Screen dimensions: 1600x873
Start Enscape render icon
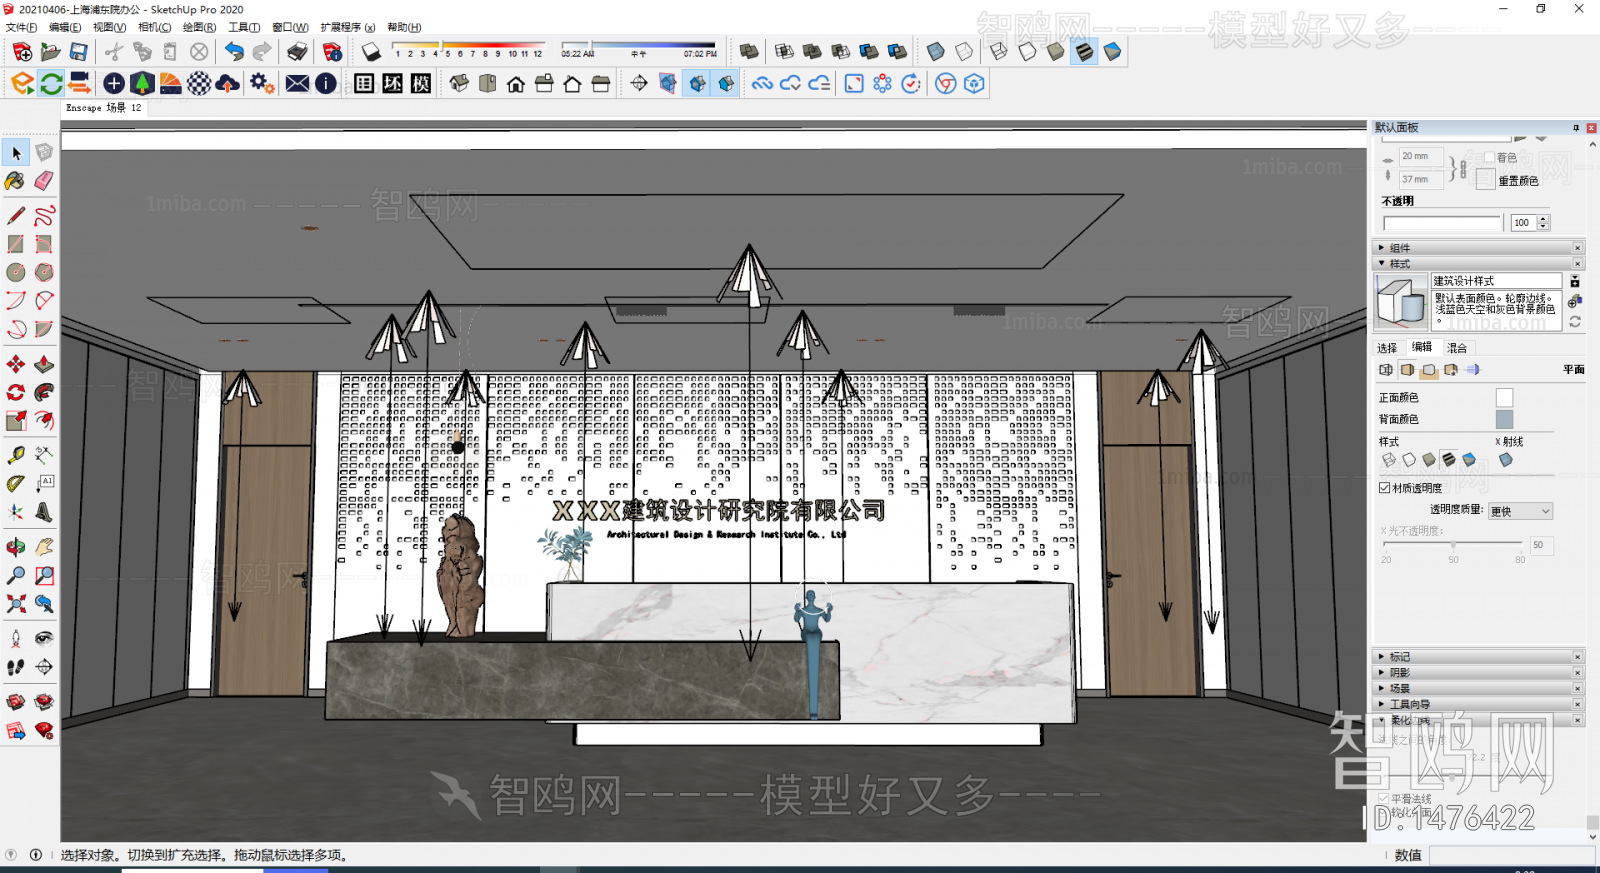[23, 83]
